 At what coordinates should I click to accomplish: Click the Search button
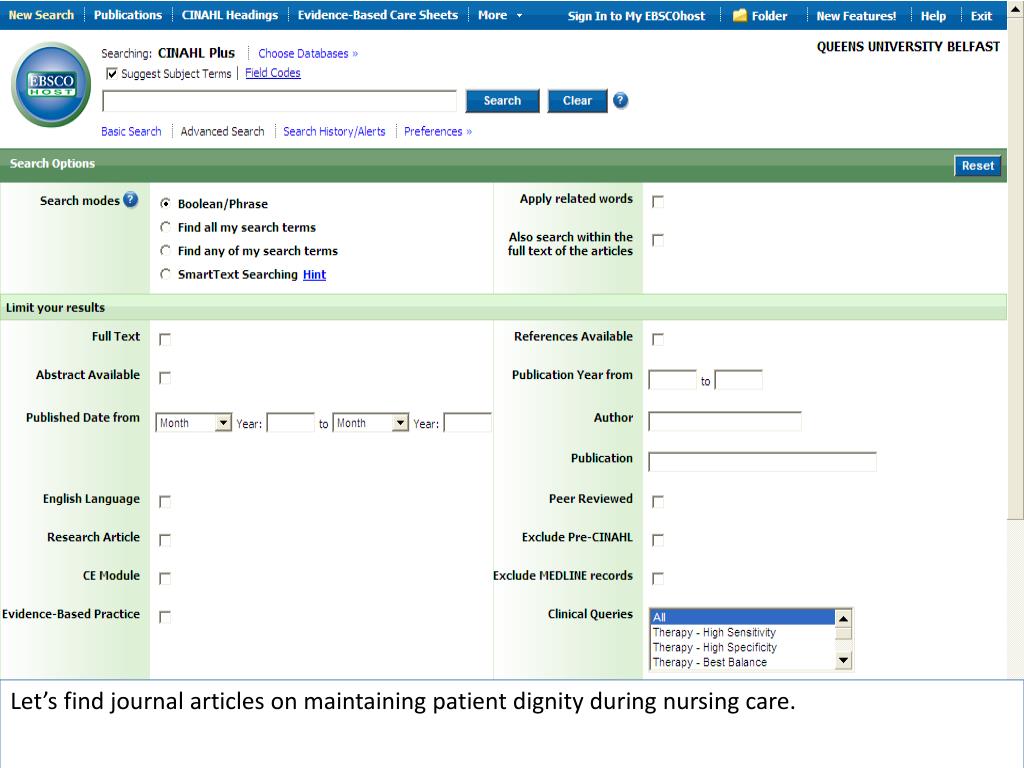[502, 101]
